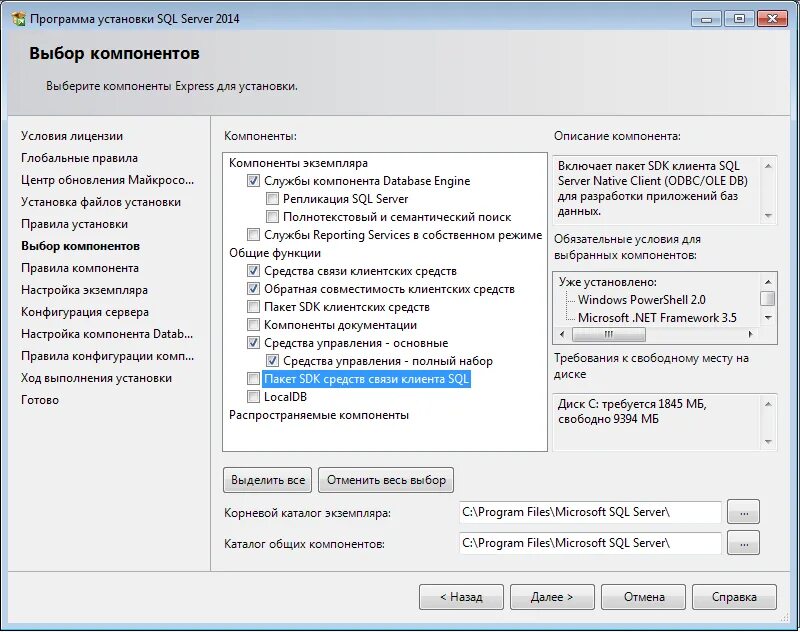Image resolution: width=800 pixels, height=632 pixels.
Task: Check Службы Reporting Services checkbox
Action: (253, 235)
